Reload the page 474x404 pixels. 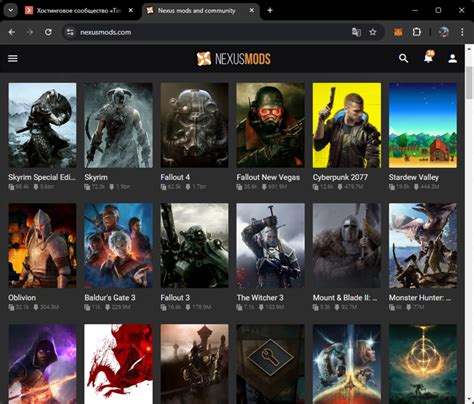(48, 32)
